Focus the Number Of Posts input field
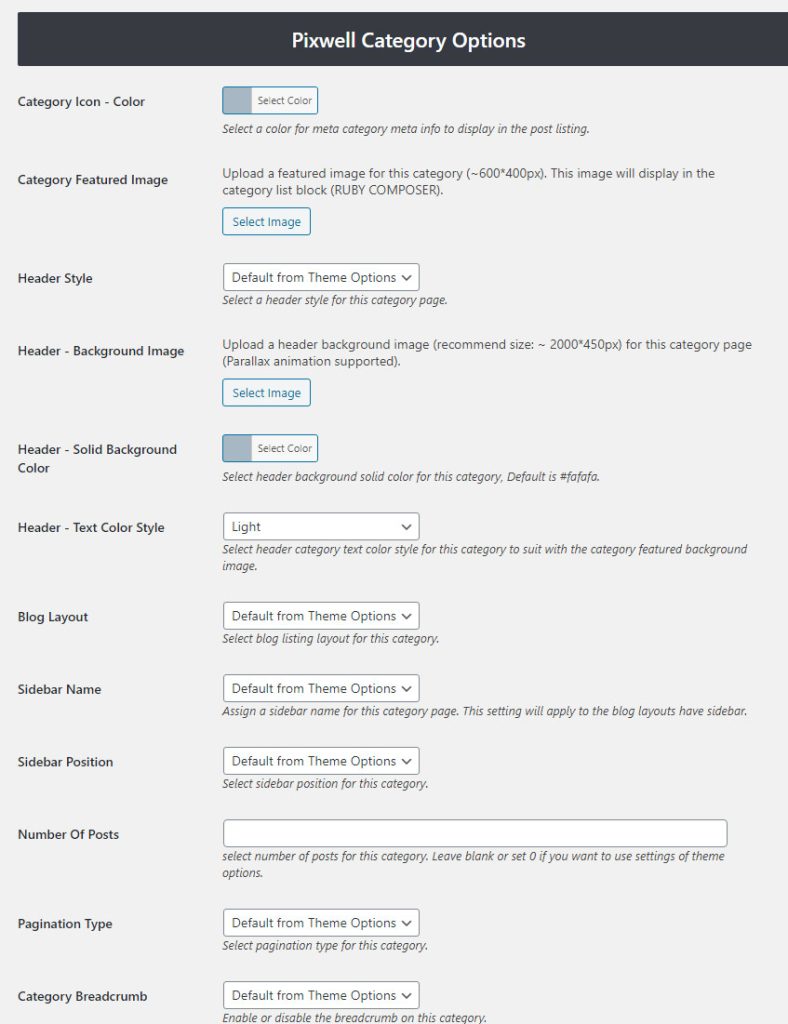788x1024 pixels. point(475,833)
